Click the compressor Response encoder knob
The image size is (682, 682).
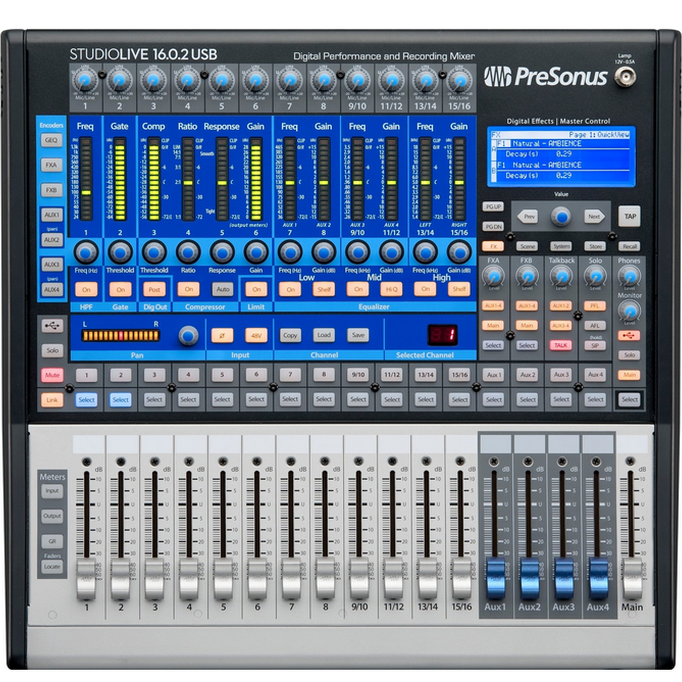click(222, 252)
